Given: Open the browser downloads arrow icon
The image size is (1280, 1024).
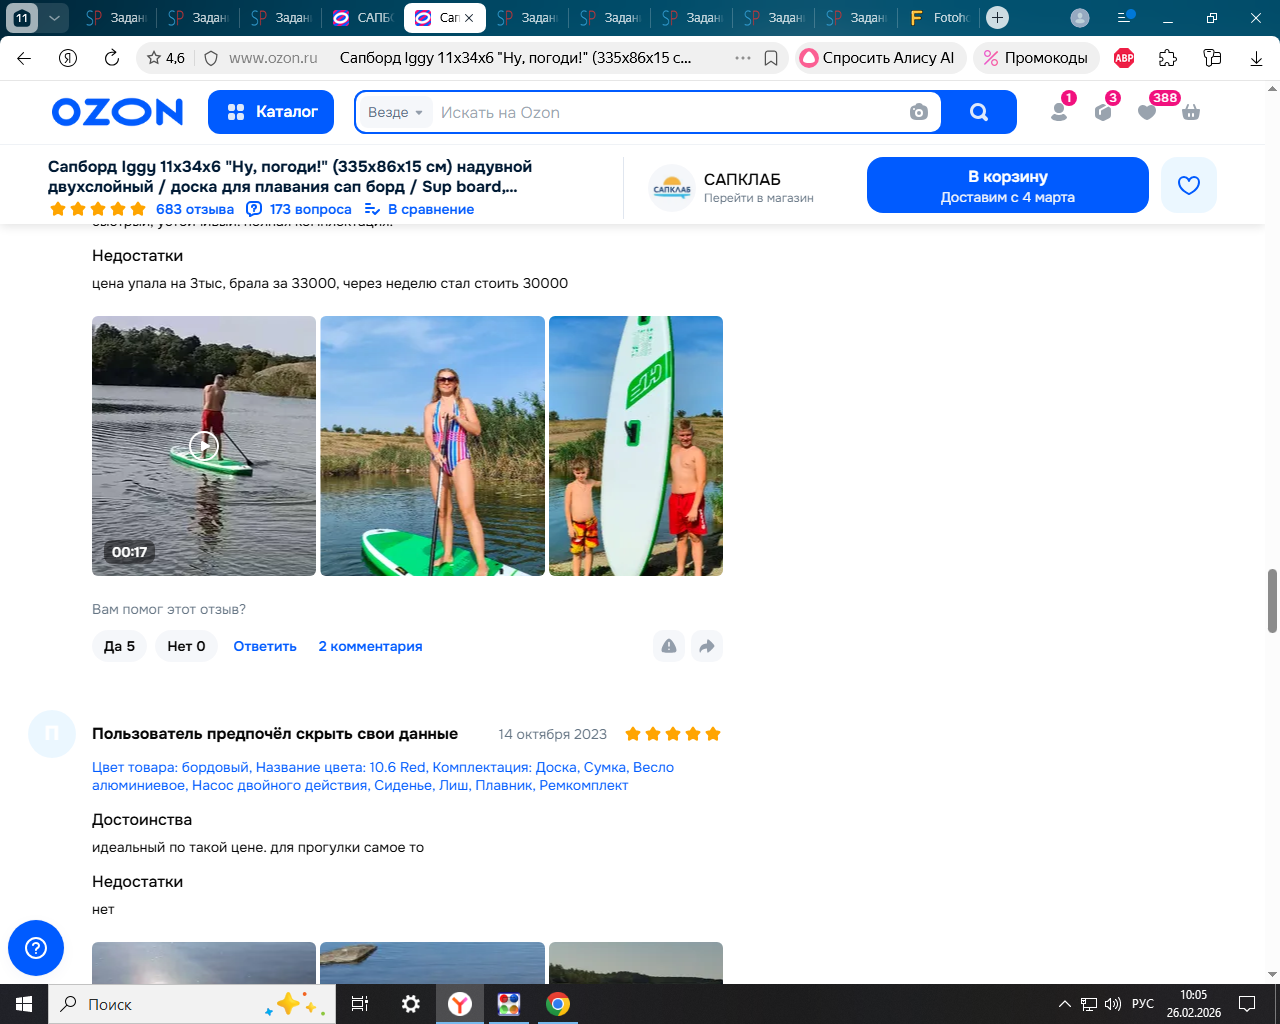Looking at the screenshot, I should coord(1256,58).
